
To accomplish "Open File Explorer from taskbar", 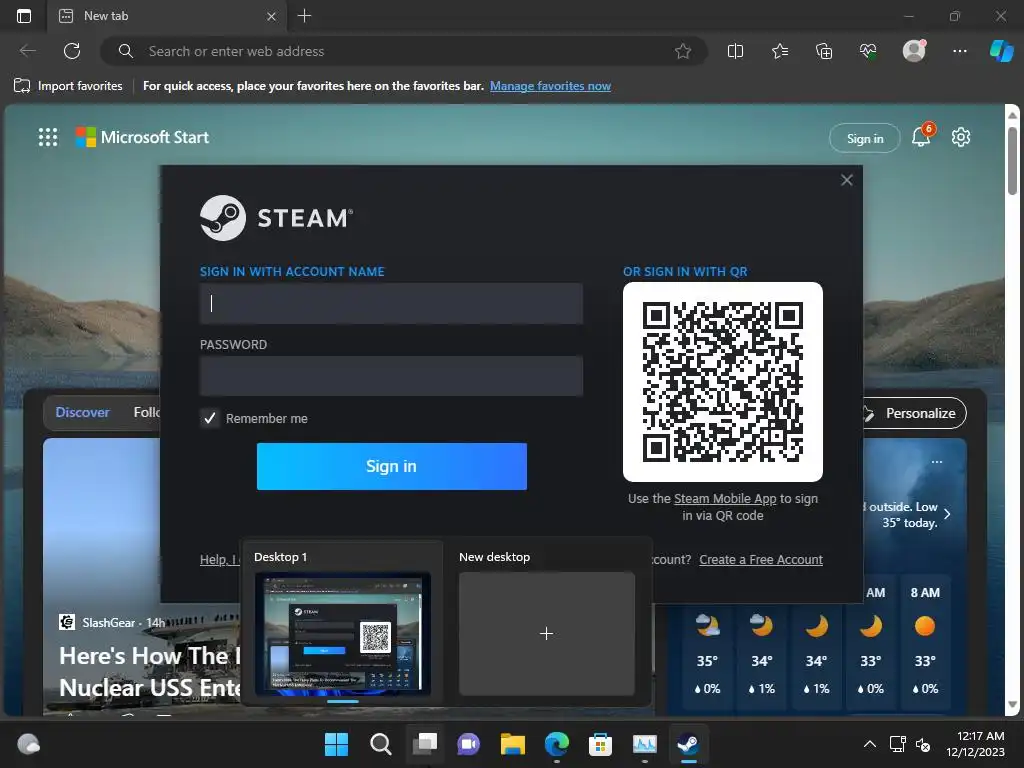I will pos(513,744).
